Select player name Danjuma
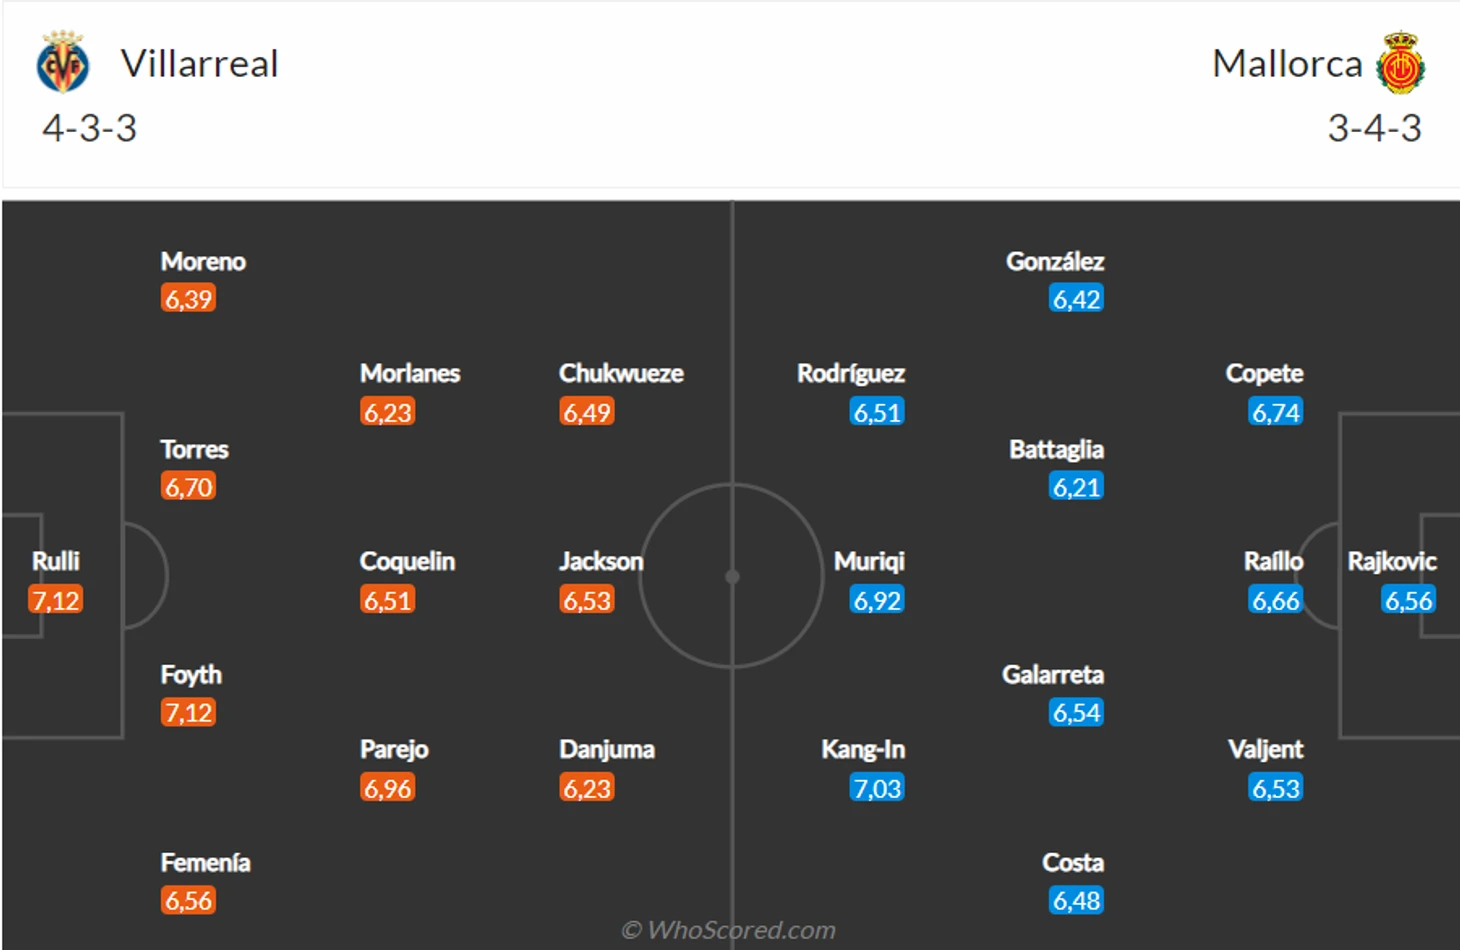Image resolution: width=1460 pixels, height=950 pixels. (x=607, y=749)
